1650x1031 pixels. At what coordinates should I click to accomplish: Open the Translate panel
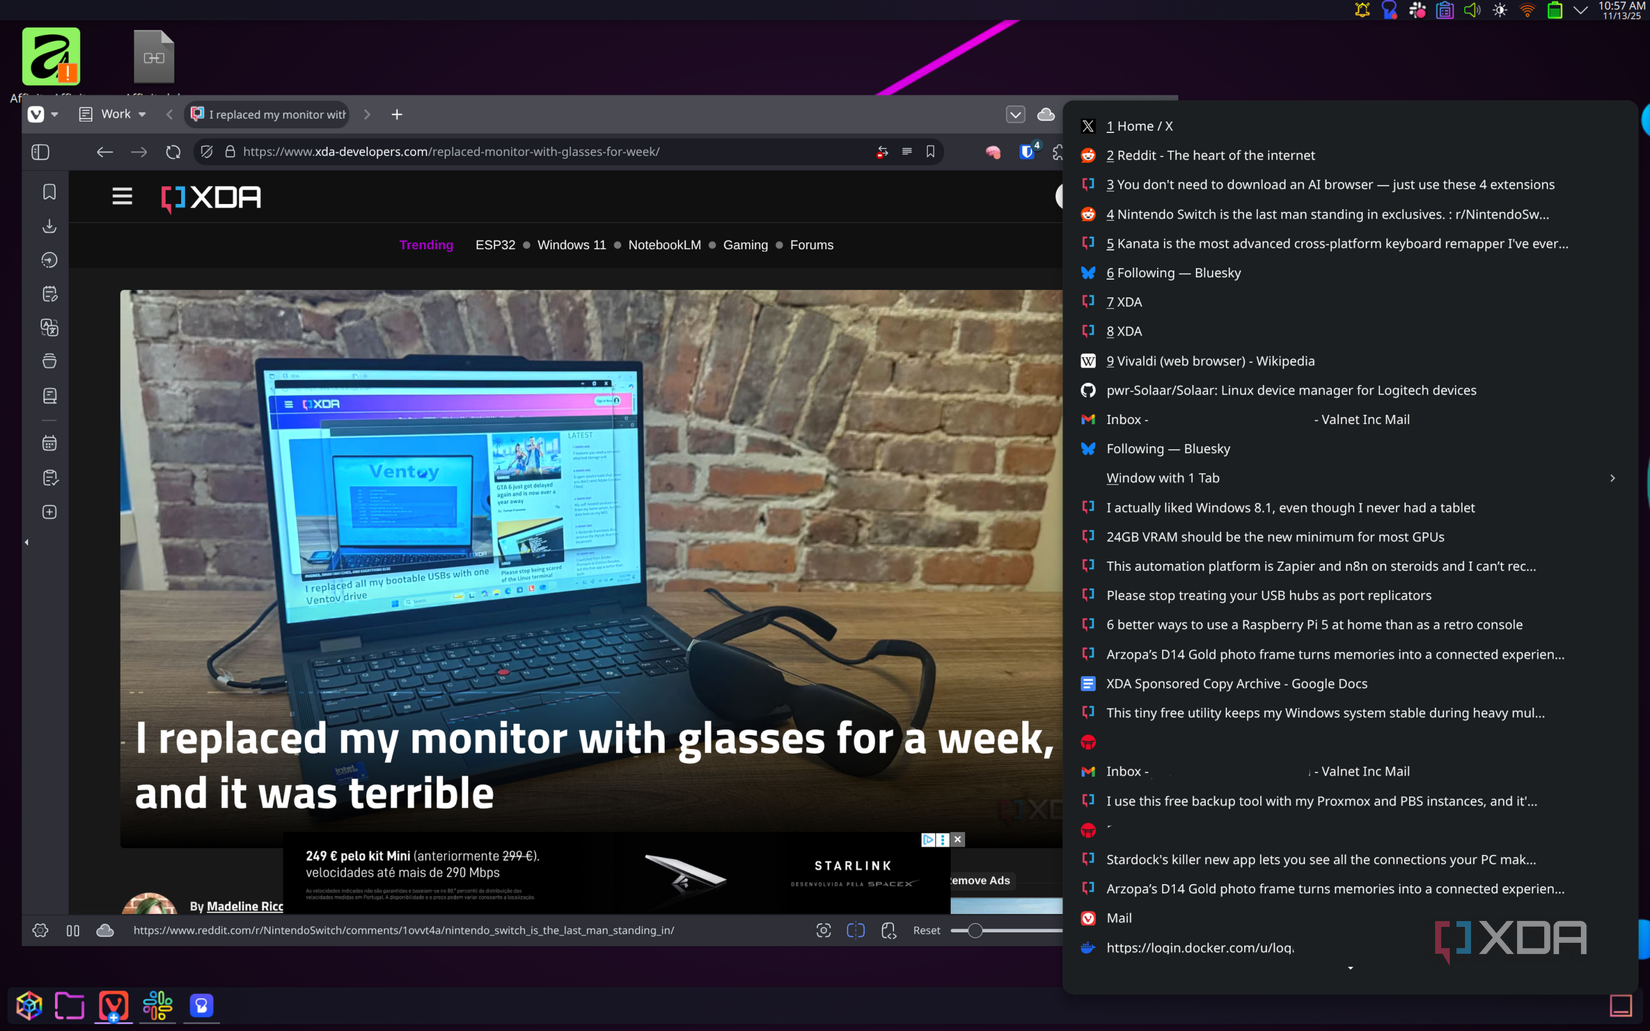(x=49, y=327)
